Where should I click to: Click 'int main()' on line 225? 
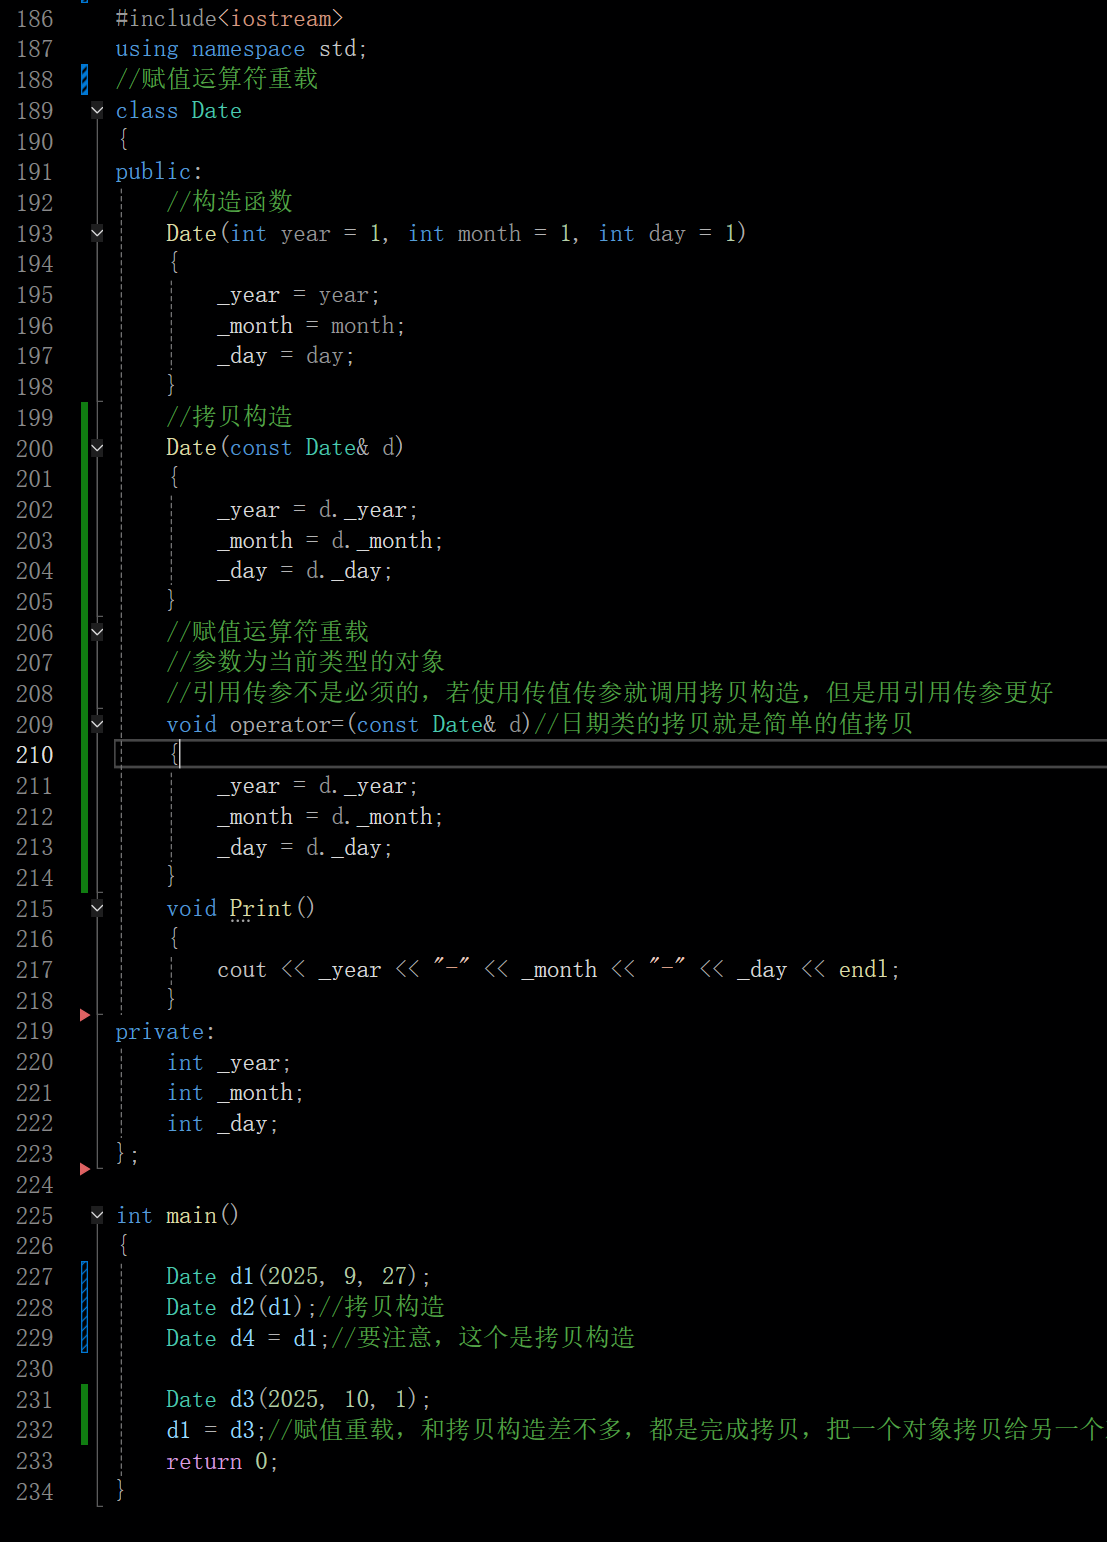pos(178,1216)
